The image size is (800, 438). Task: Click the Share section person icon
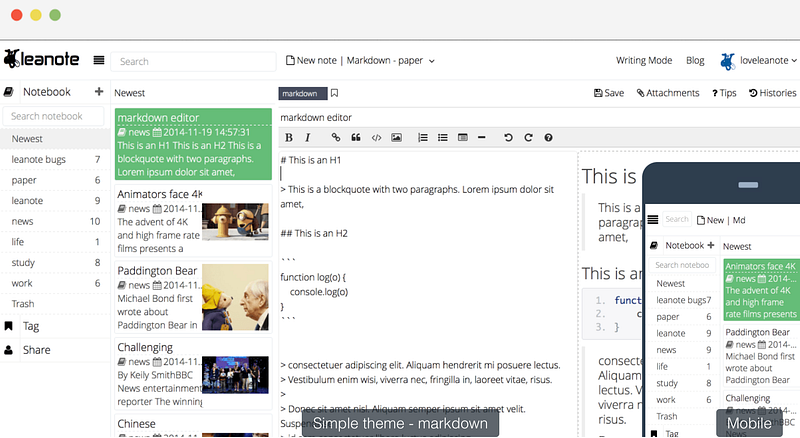tap(8, 350)
